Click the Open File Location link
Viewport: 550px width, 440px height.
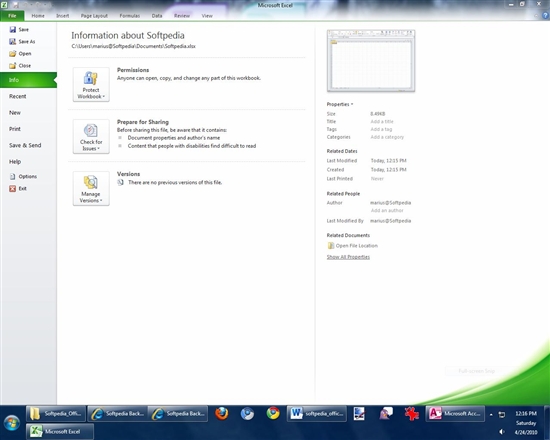pyautogui.click(x=357, y=246)
